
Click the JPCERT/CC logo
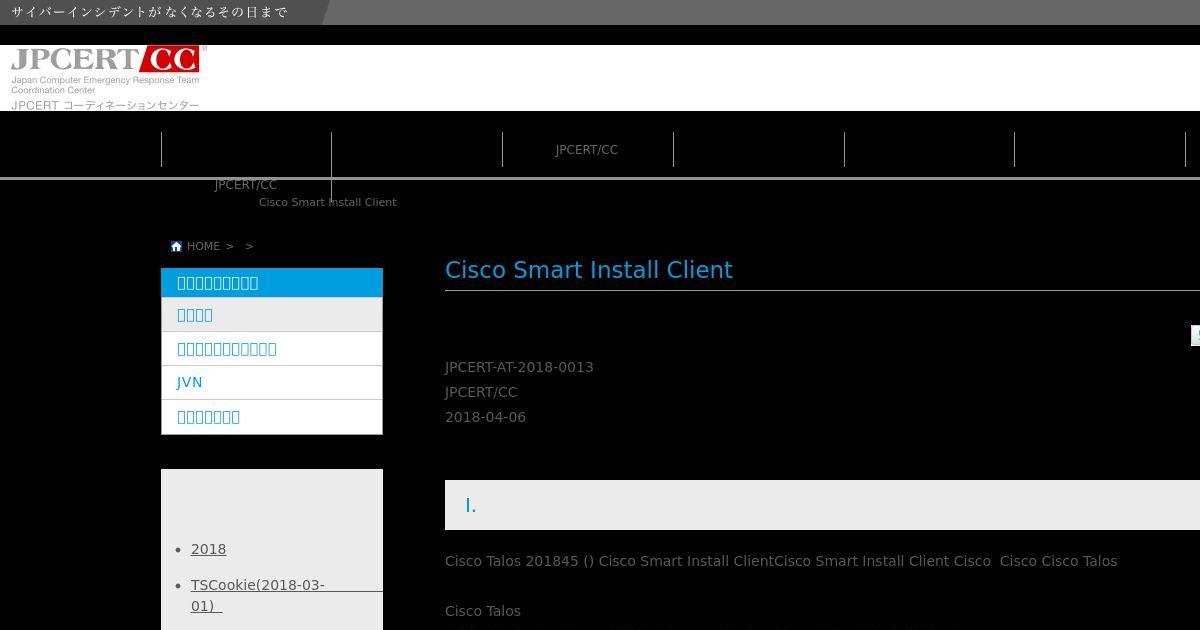pyautogui.click(x=108, y=77)
